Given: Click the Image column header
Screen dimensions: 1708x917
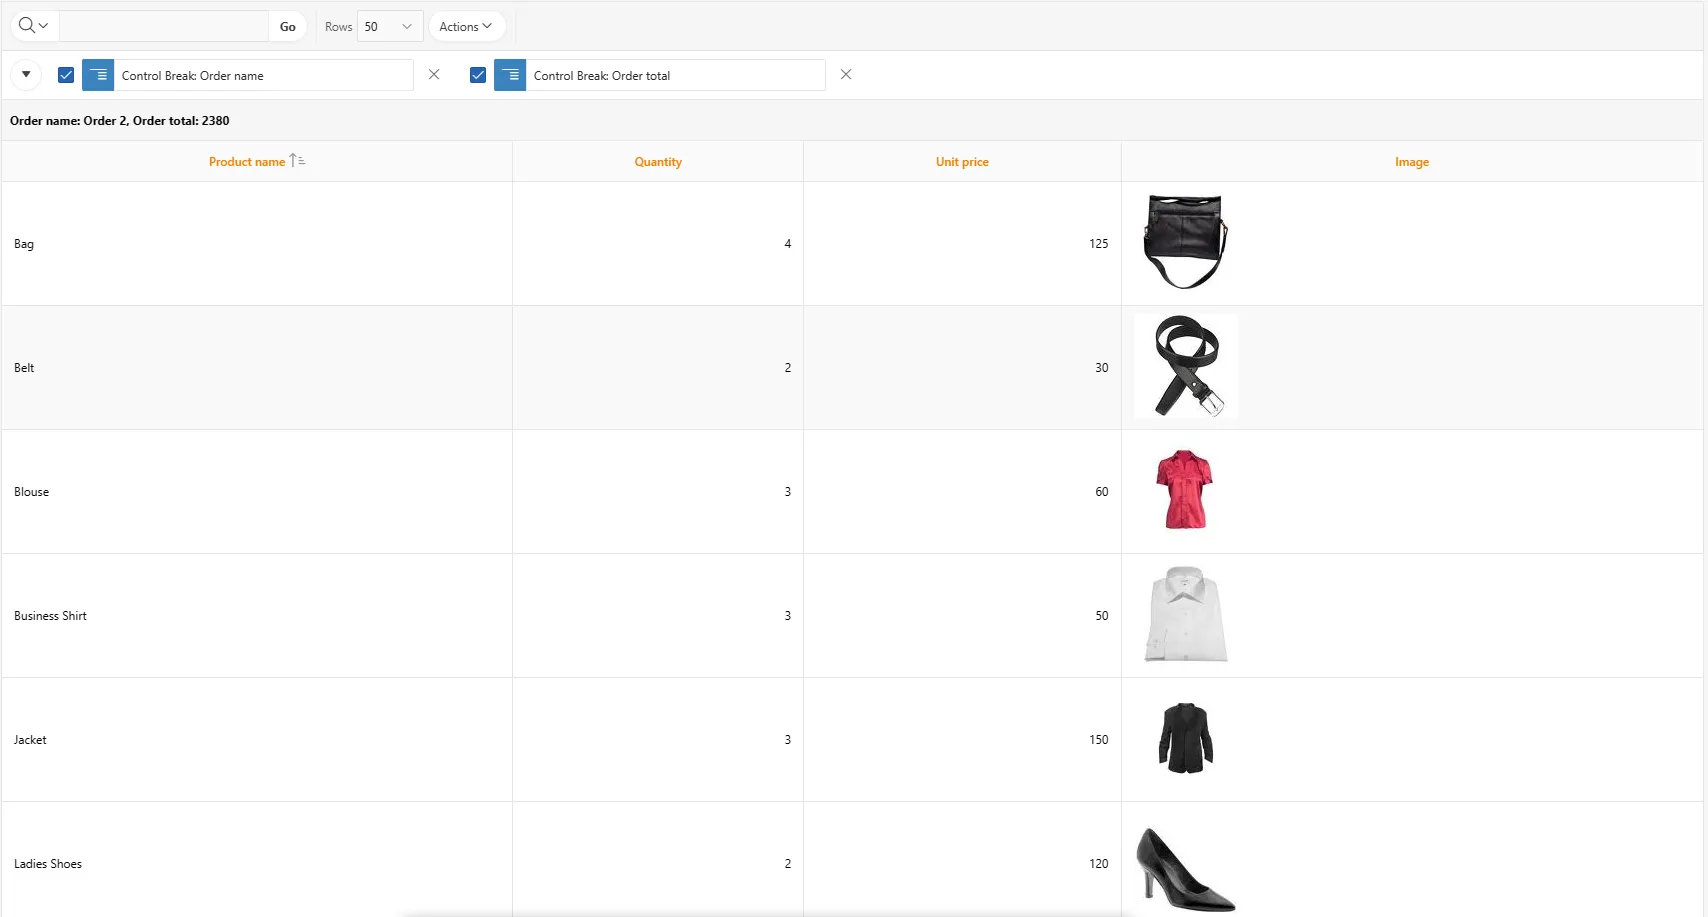Looking at the screenshot, I should point(1412,162).
